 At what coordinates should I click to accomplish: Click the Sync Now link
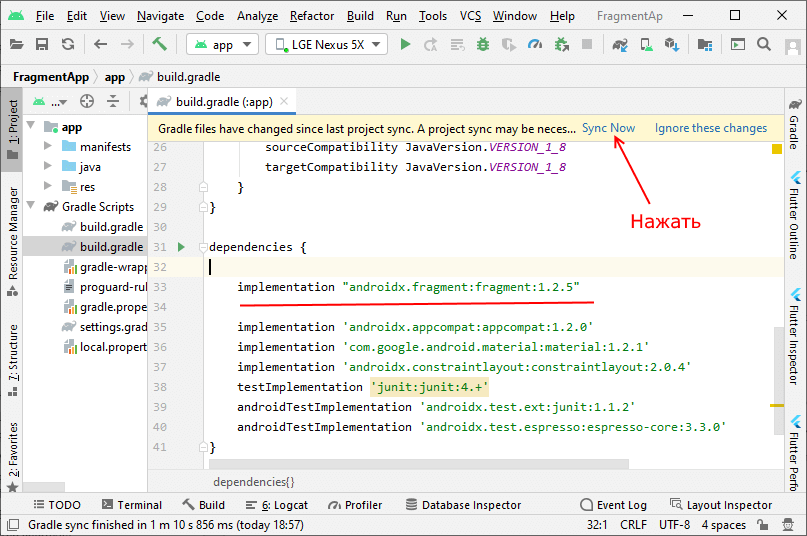coord(608,128)
